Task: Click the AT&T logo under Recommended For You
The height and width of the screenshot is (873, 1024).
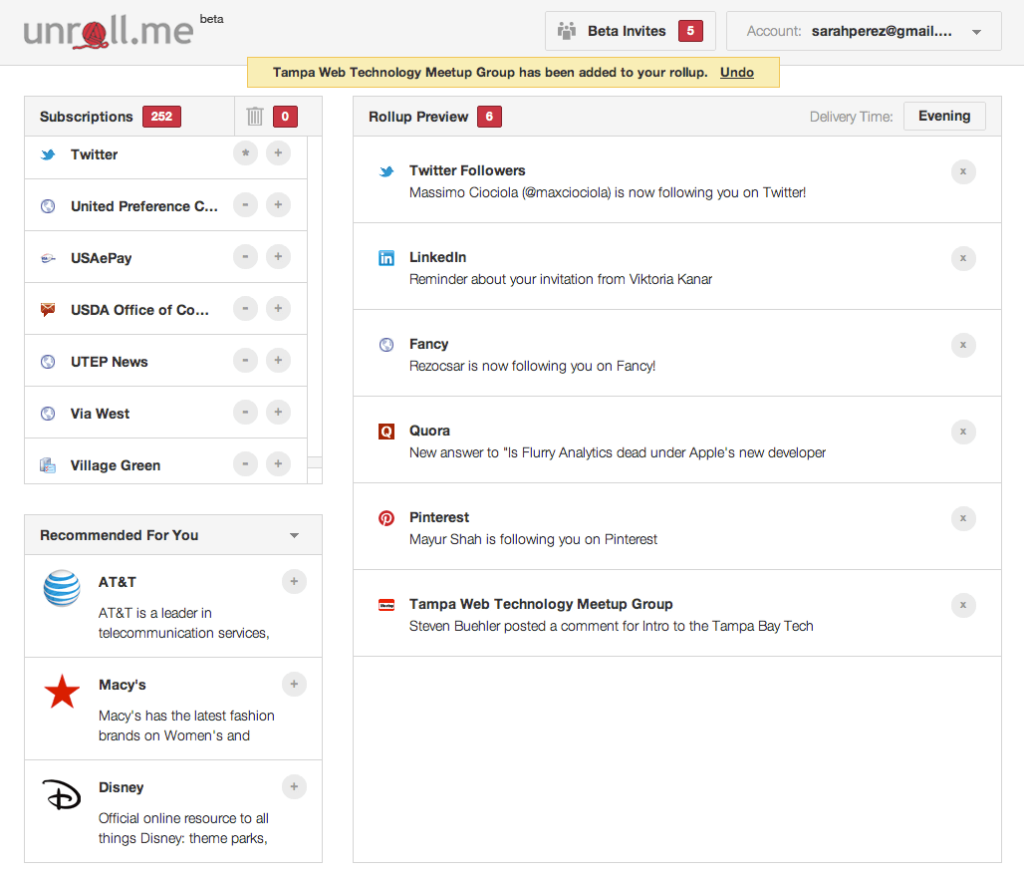Action: pos(61,590)
